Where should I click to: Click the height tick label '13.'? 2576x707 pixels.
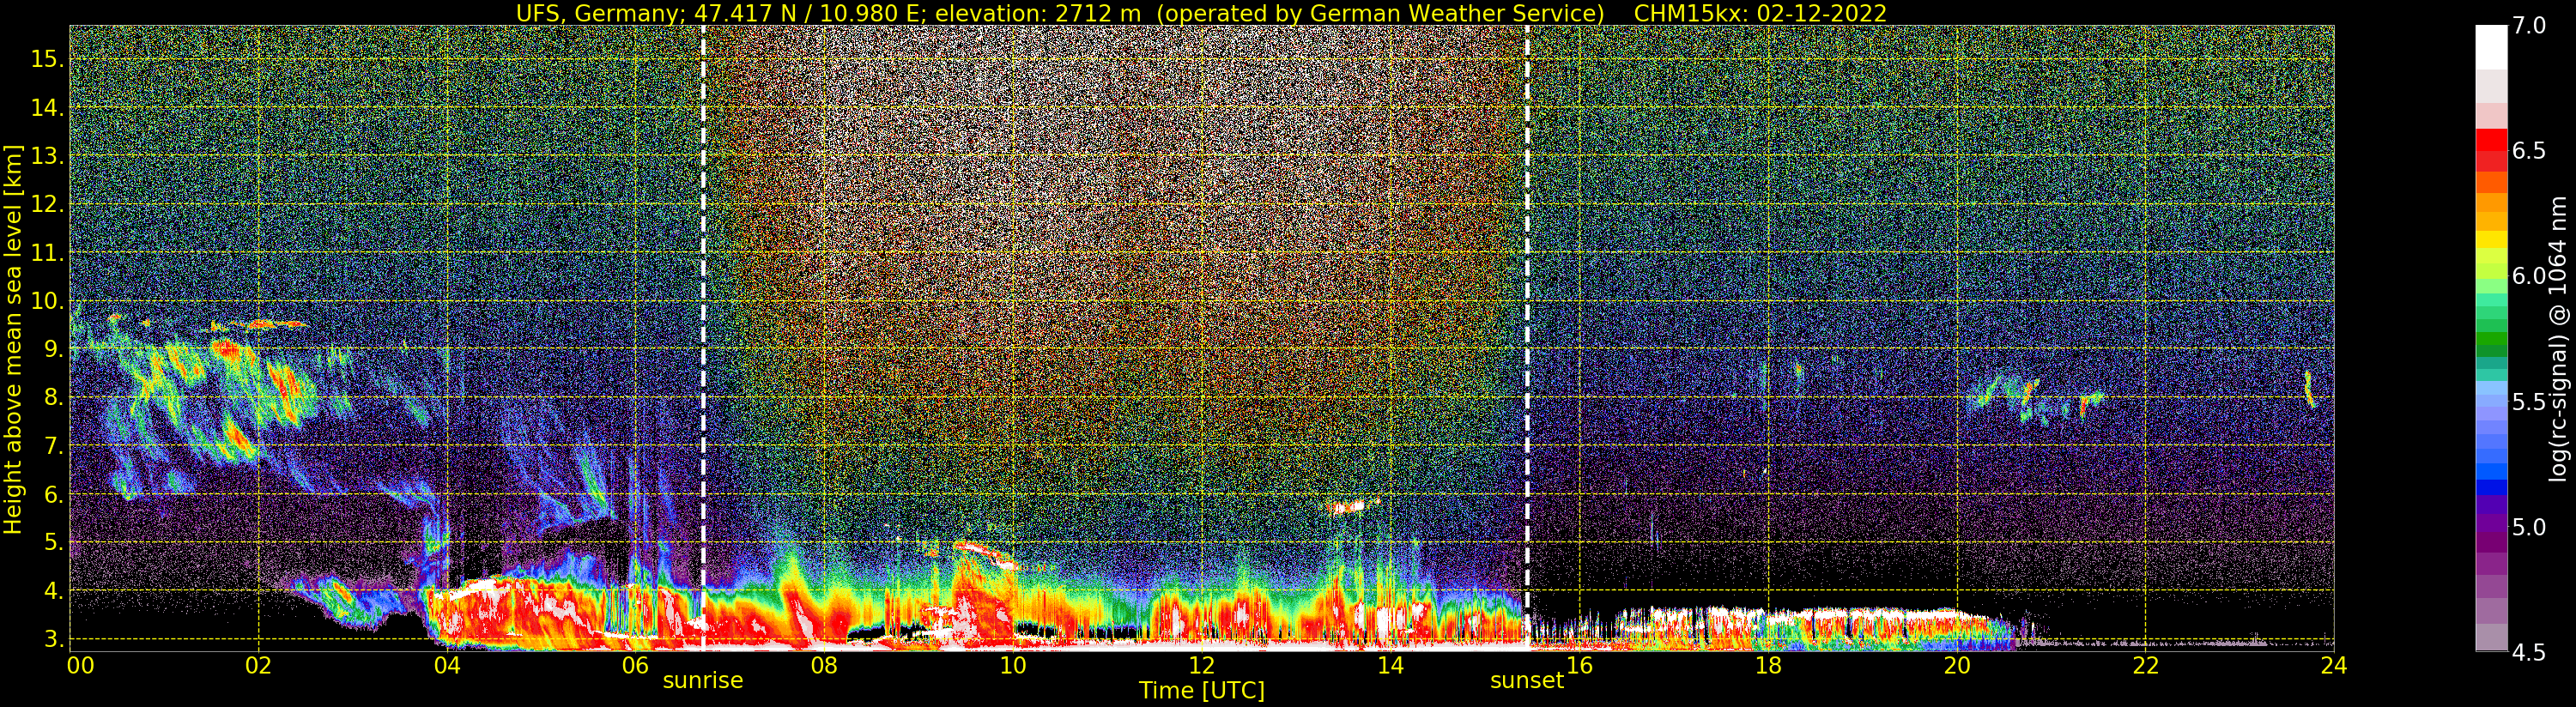click(48, 156)
